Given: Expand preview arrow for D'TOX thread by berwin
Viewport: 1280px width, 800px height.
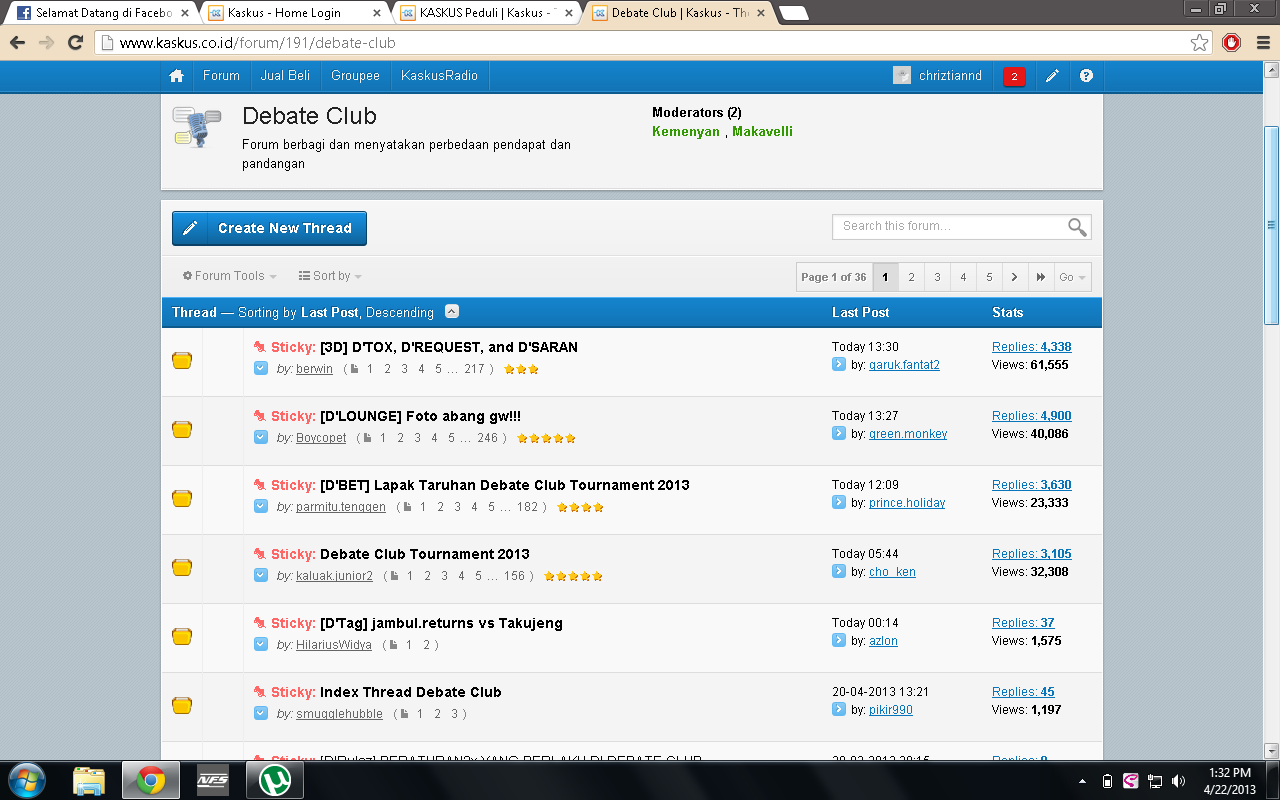Looking at the screenshot, I should [261, 369].
